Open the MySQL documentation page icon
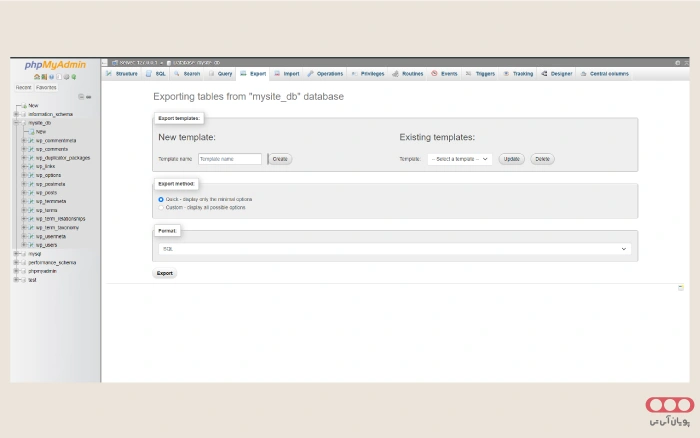This screenshot has height=438, width=700. point(58,77)
